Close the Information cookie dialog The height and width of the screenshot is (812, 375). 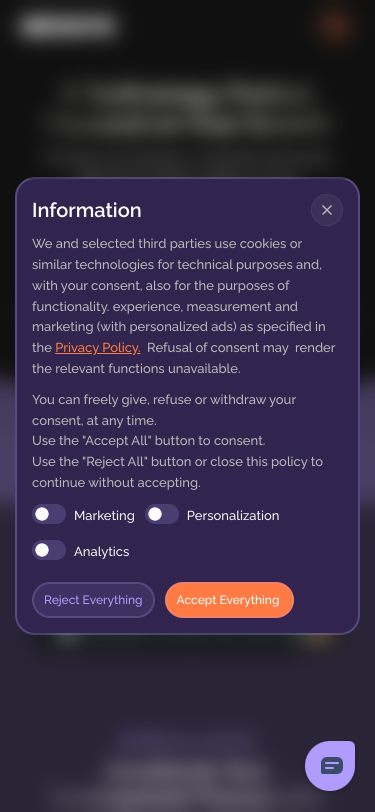pos(327,210)
